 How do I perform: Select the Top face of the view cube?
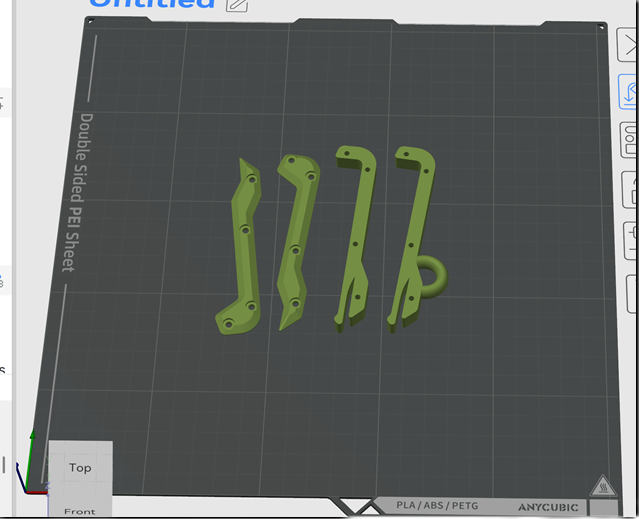[80, 468]
